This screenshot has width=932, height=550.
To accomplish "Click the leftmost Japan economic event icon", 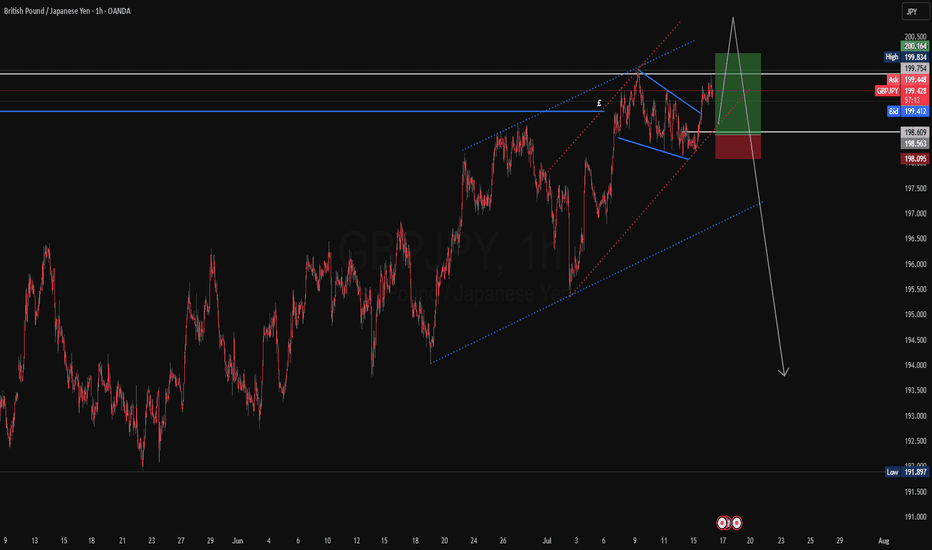I will pos(723,523).
